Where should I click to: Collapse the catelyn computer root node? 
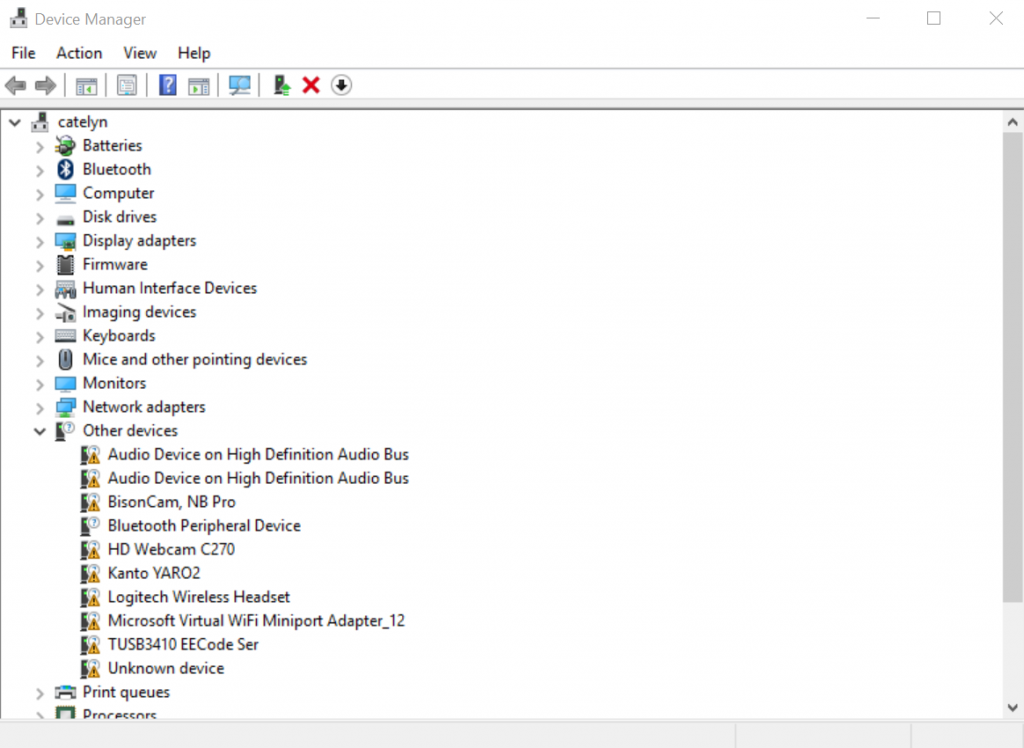[14, 121]
